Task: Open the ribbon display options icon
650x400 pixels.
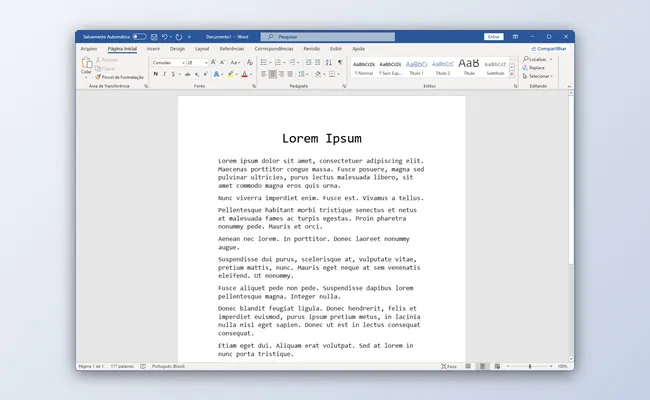Action: coord(515,37)
